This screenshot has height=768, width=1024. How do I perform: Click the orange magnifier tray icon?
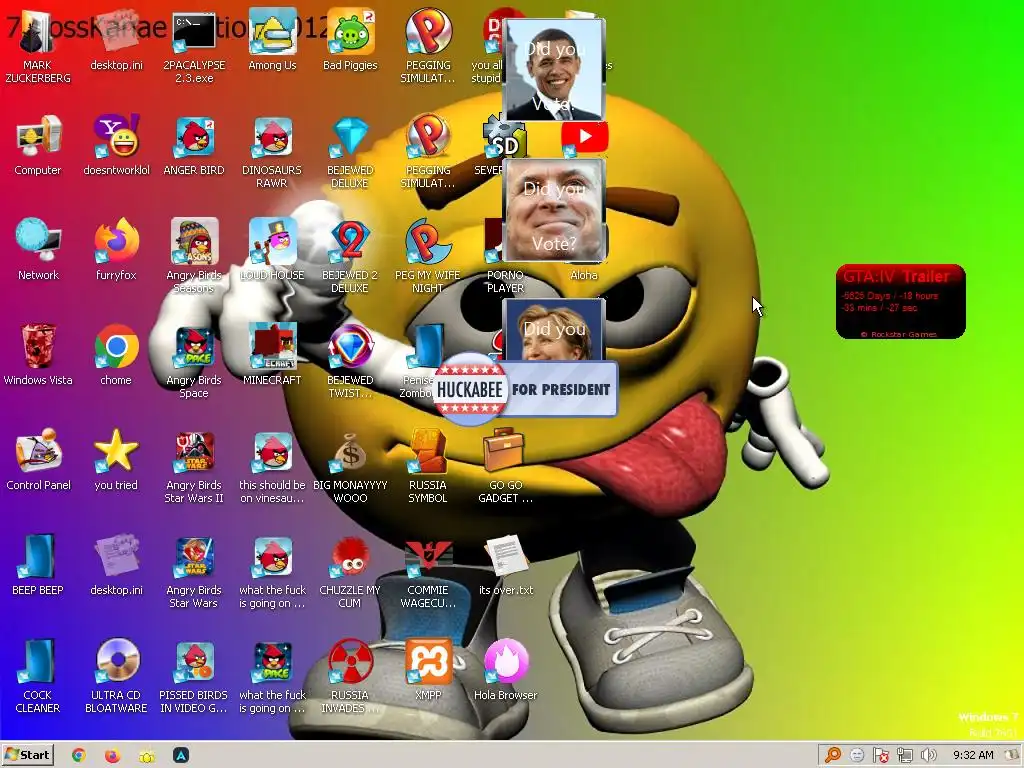coord(833,755)
